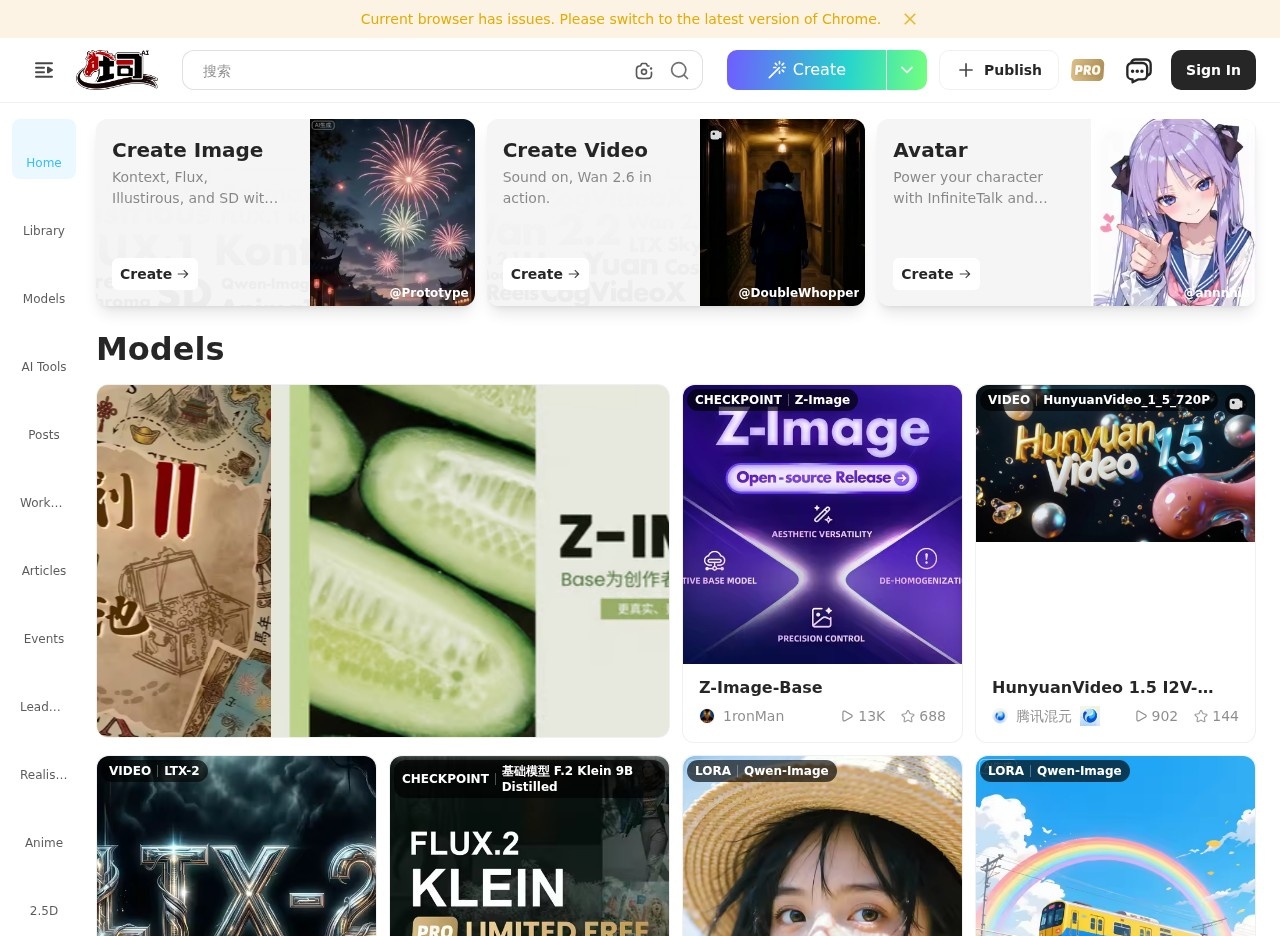This screenshot has height=936, width=1280.
Task: Go to Models in the sidebar
Action: (44, 298)
